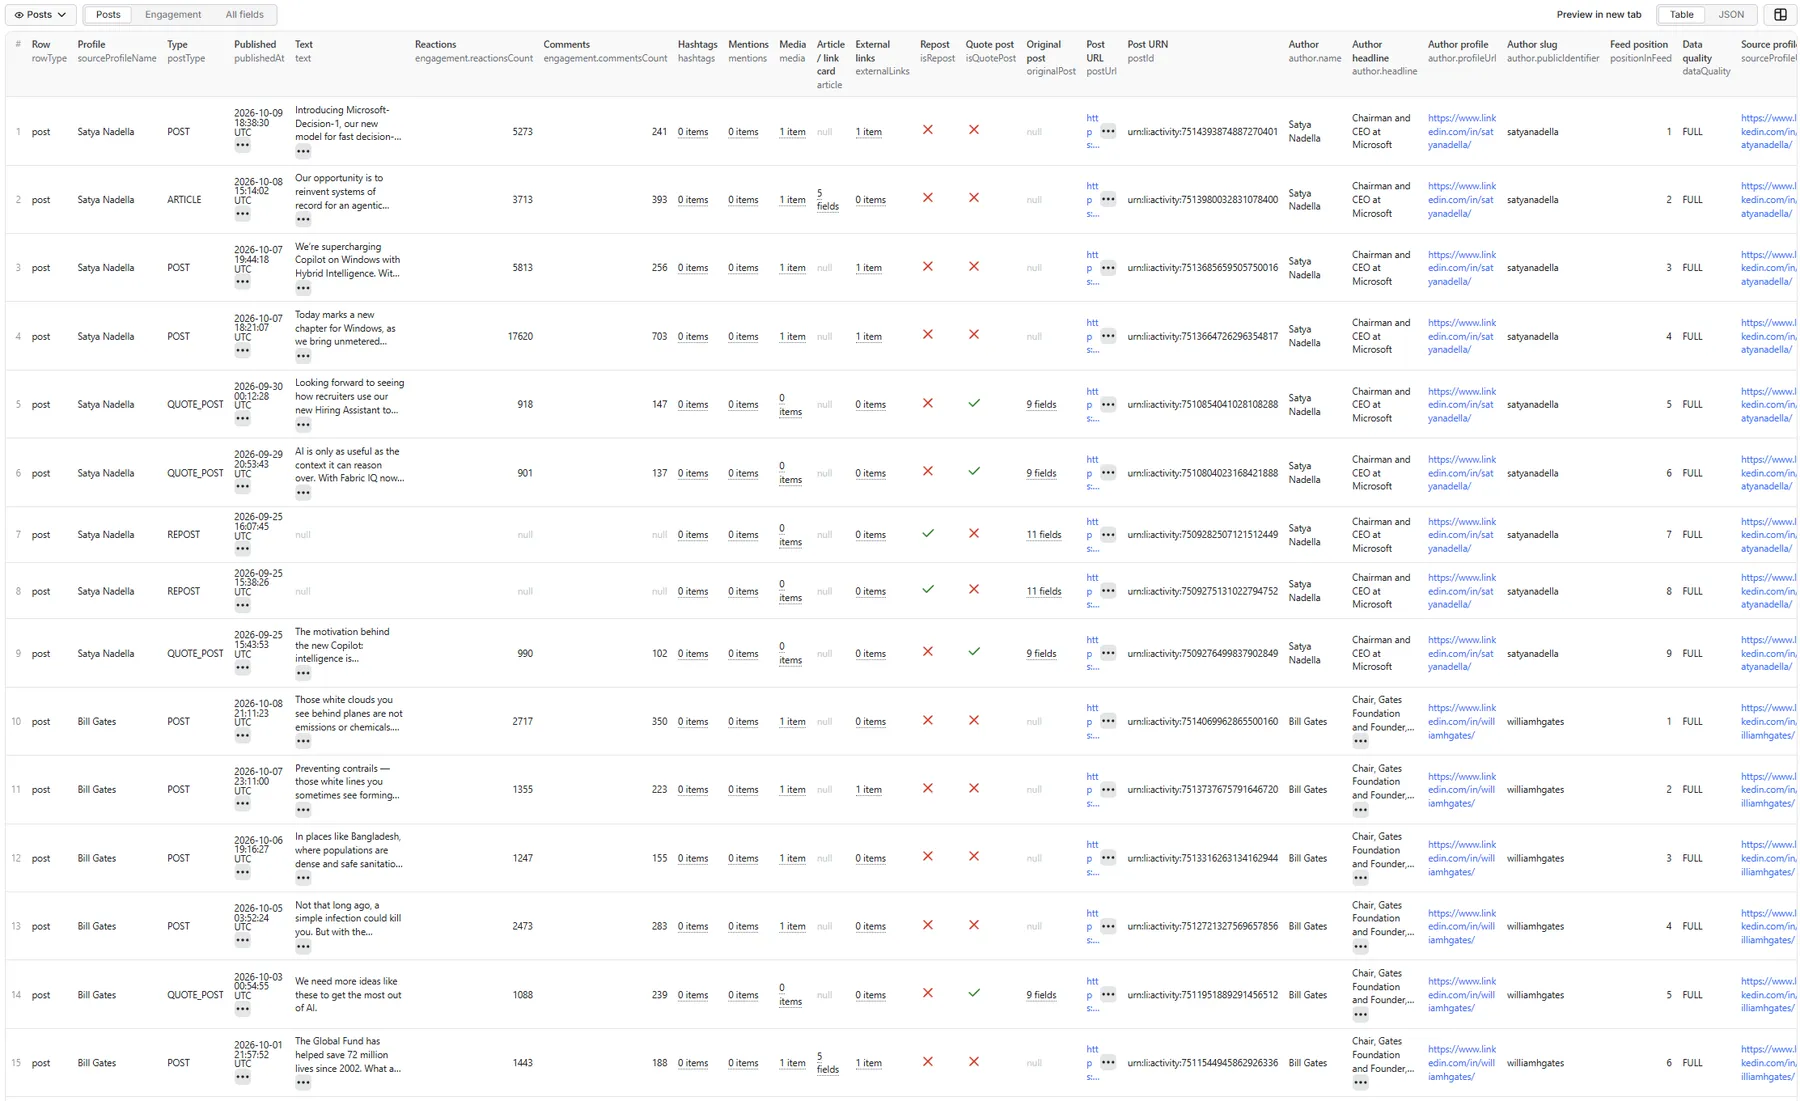Expand Bill Gates headline in row 10
Viewport: 1800px width, 1101px height.
coord(1360,742)
